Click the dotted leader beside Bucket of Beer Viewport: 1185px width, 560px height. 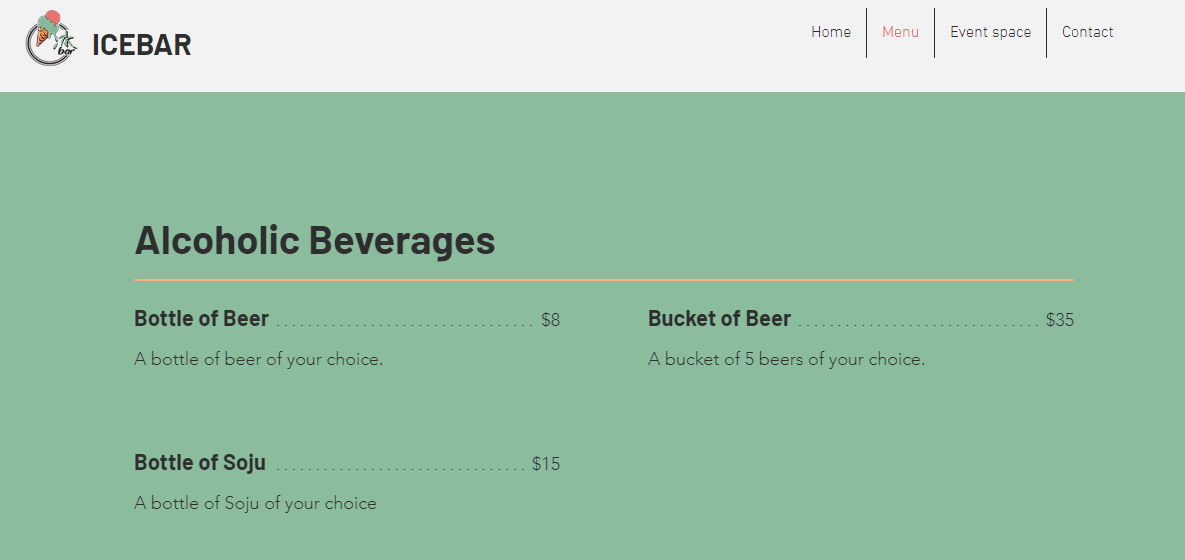click(918, 324)
